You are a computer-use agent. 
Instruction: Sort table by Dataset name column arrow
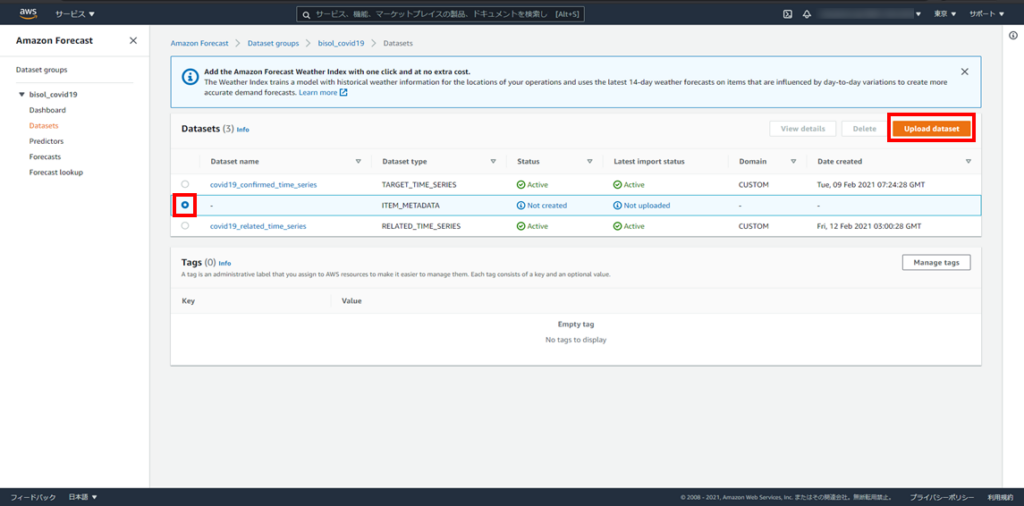coord(358,161)
